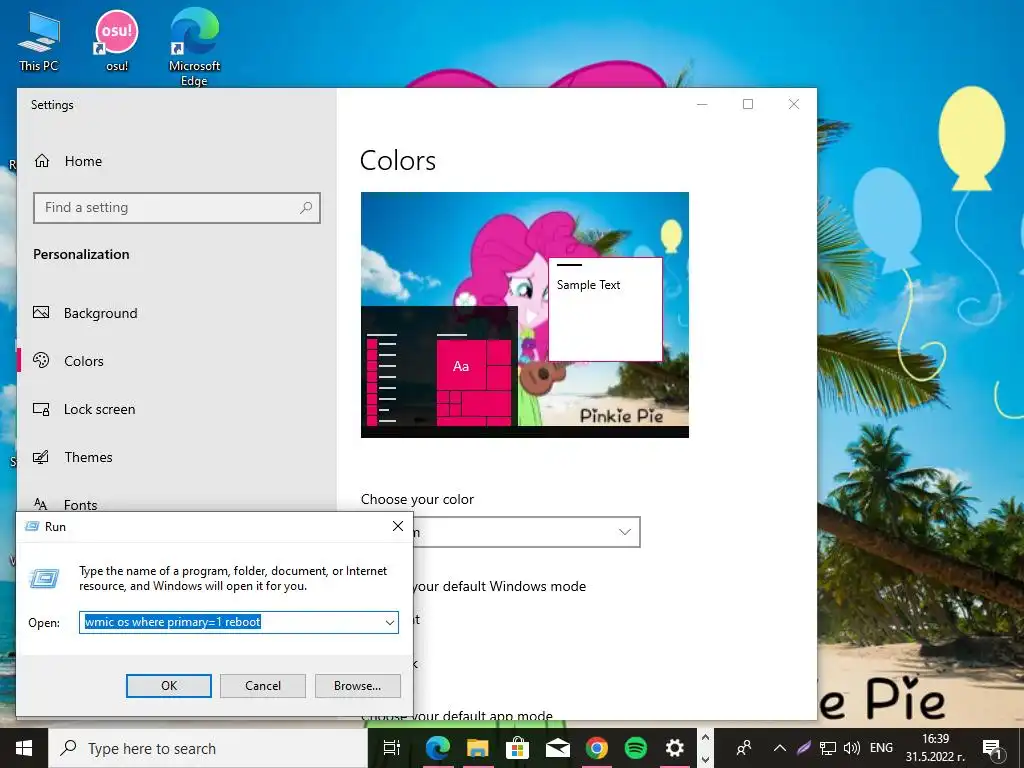This screenshot has width=1024, height=768.
Task: Open File Explorer from the taskbar
Action: click(x=477, y=748)
